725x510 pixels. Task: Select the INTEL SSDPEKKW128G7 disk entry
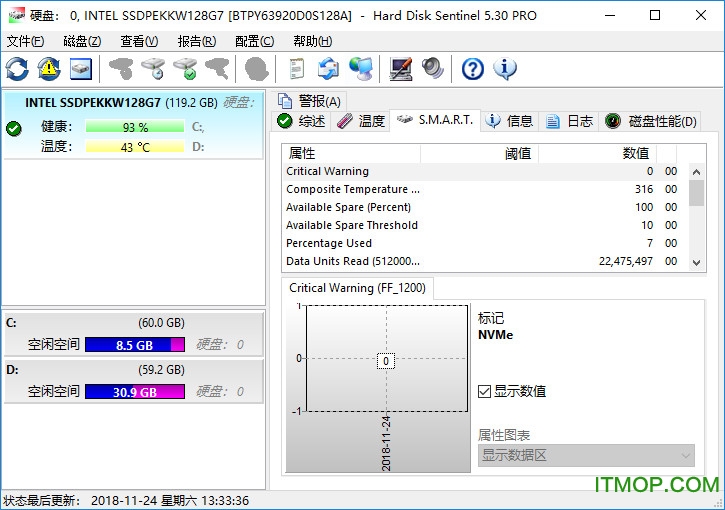(133, 125)
